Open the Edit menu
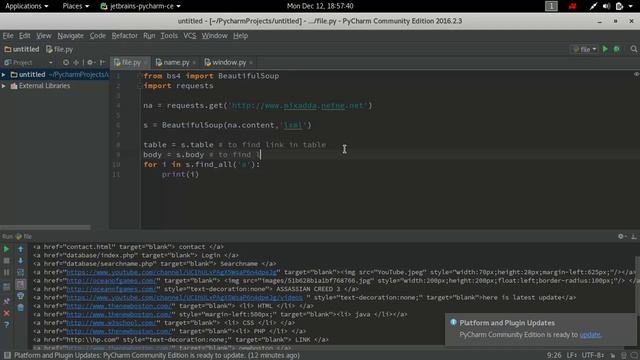The width and height of the screenshot is (640, 360). [x=24, y=36]
